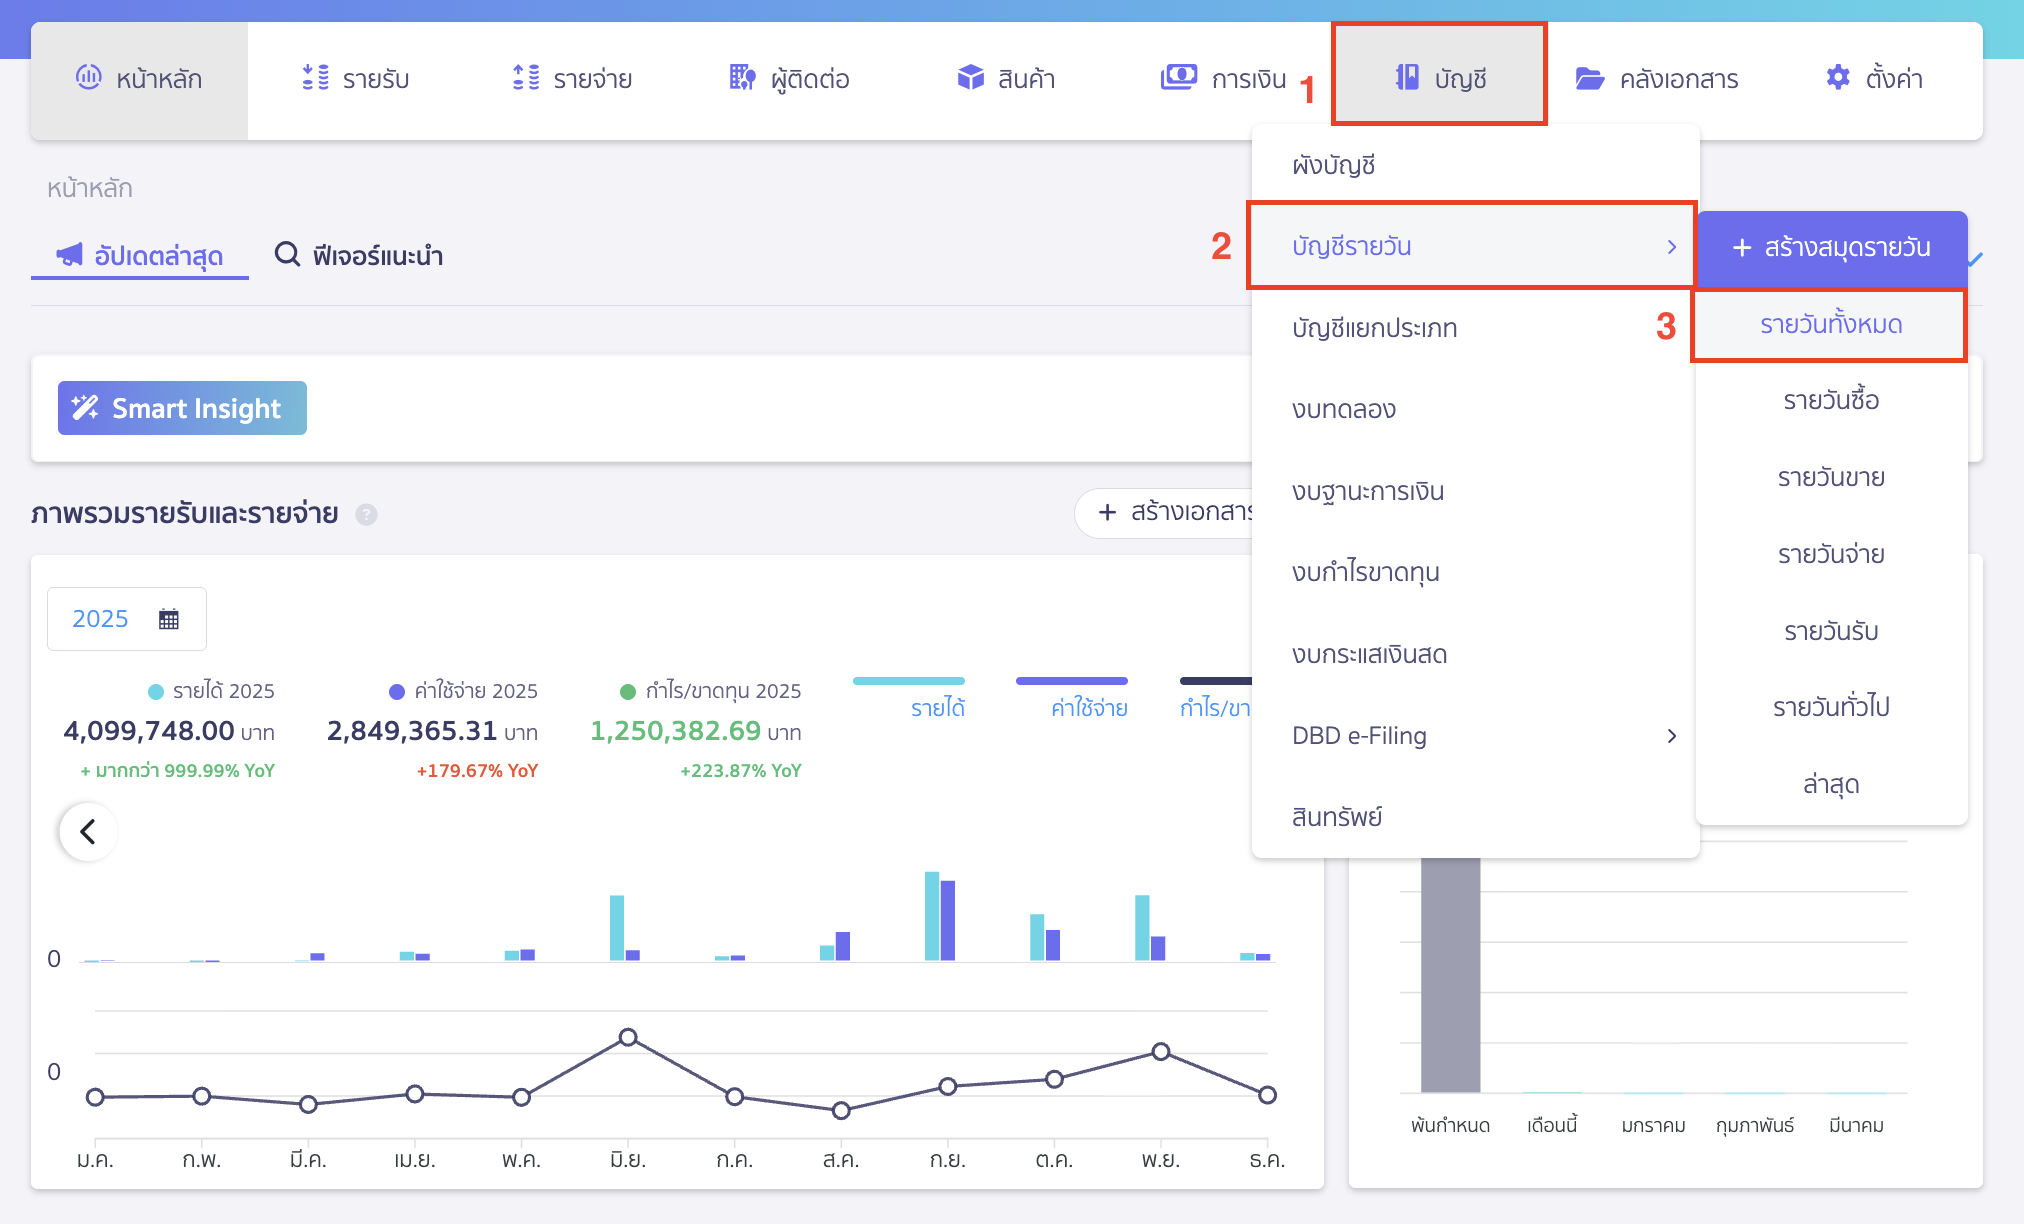Click the dashboard icon next to หน้าหลัก
Viewport: 2024px width, 1224px height.
[x=89, y=77]
